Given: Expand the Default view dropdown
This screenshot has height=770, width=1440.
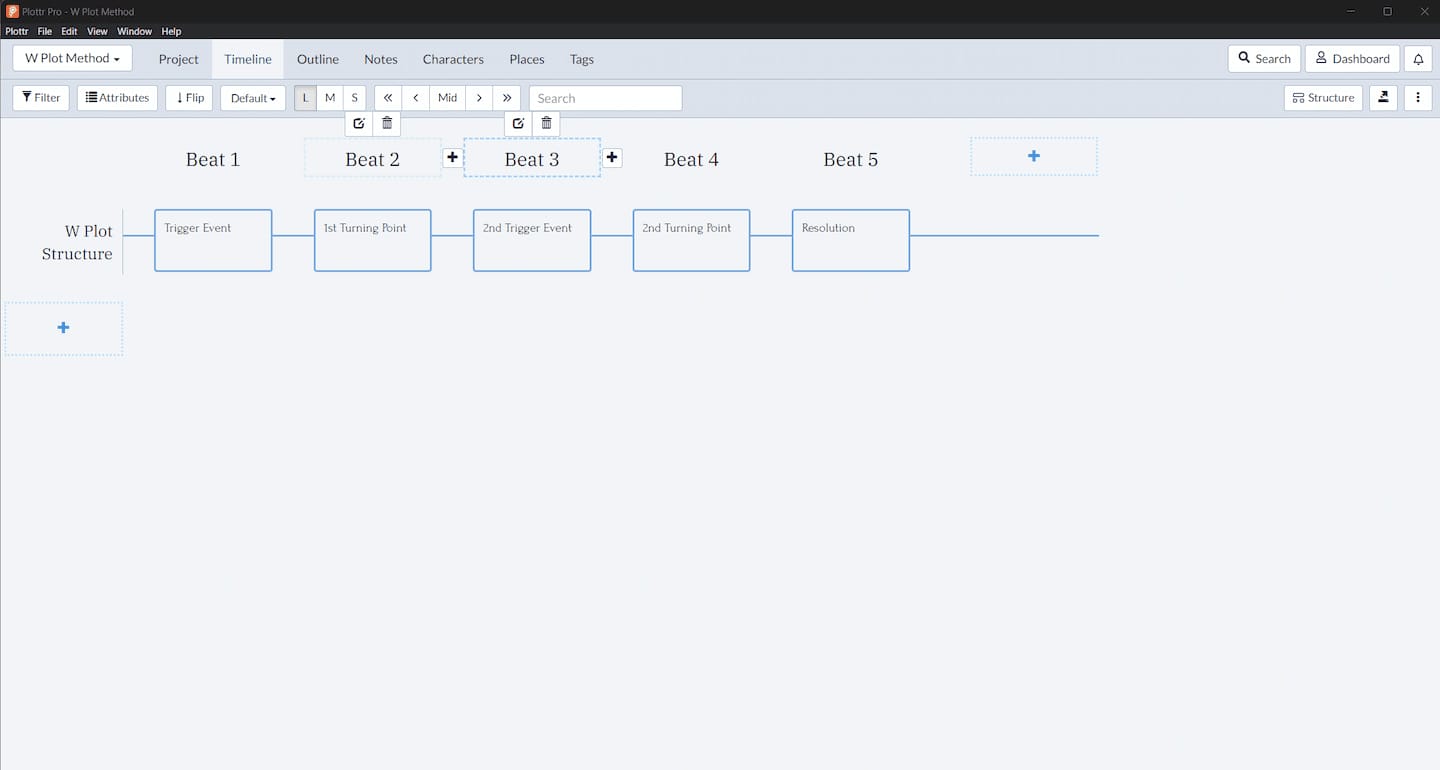Looking at the screenshot, I should pos(253,98).
